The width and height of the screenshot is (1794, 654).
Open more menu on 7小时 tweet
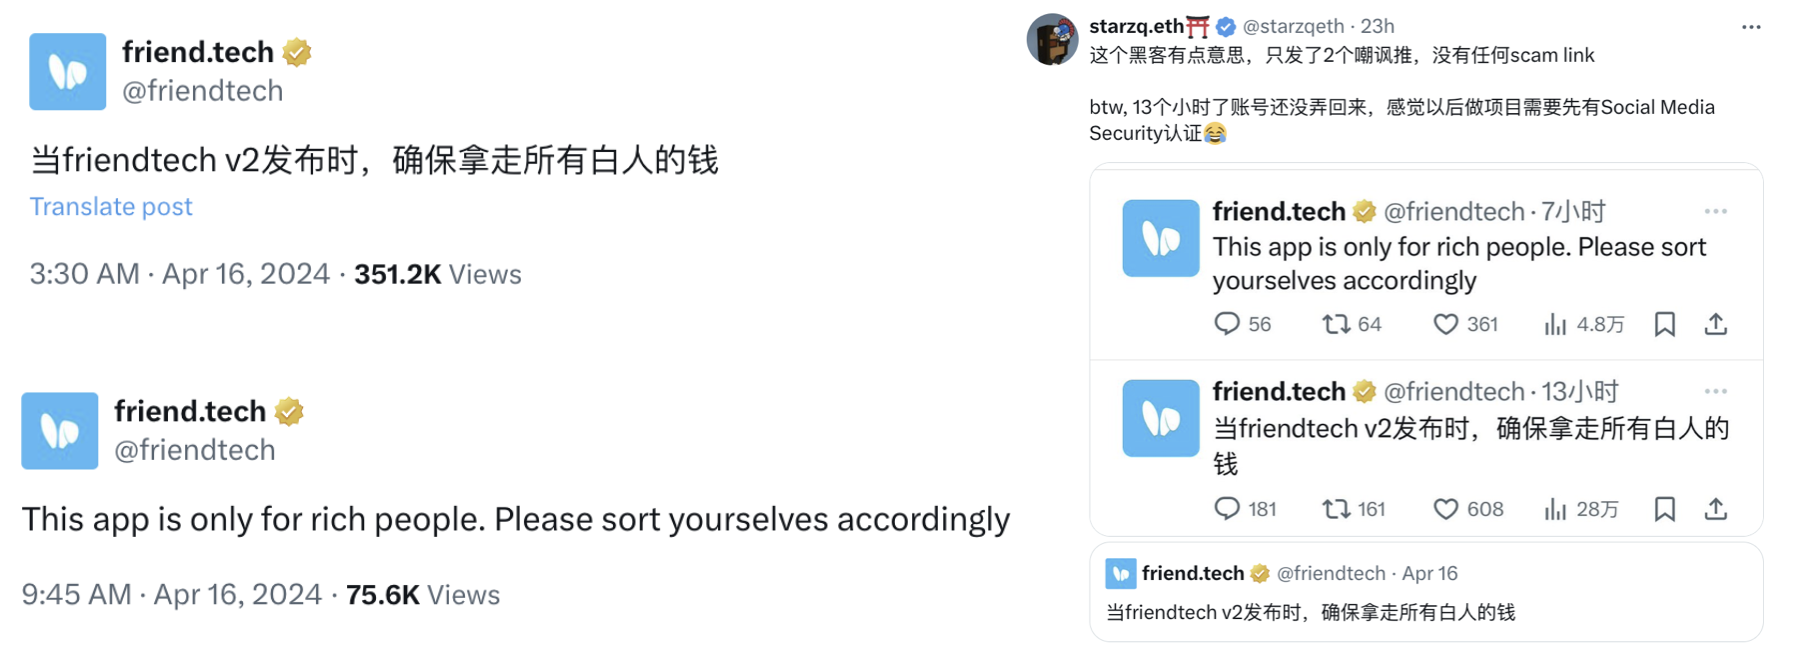pos(1716,211)
